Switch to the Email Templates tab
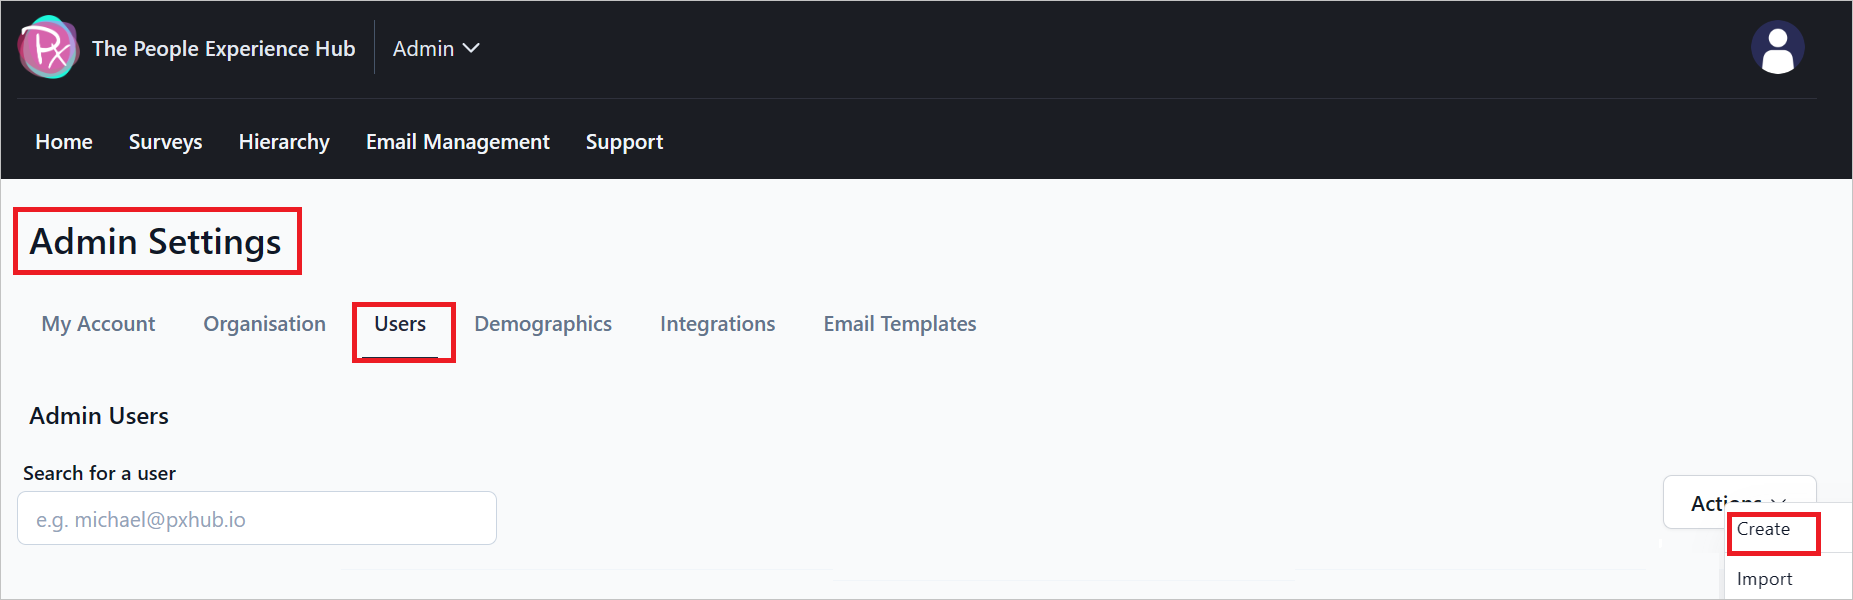1853x600 pixels. (900, 324)
